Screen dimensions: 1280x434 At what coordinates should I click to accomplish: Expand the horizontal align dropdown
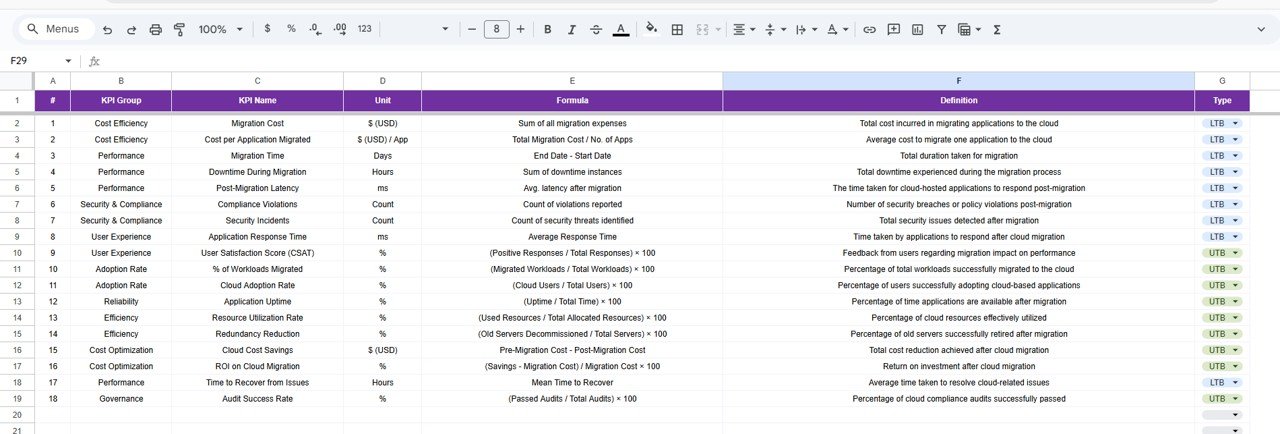(744, 30)
